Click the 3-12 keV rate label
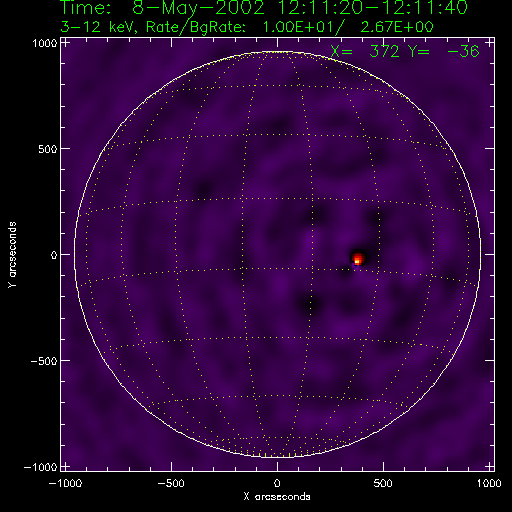The image size is (512, 512). tap(247, 28)
